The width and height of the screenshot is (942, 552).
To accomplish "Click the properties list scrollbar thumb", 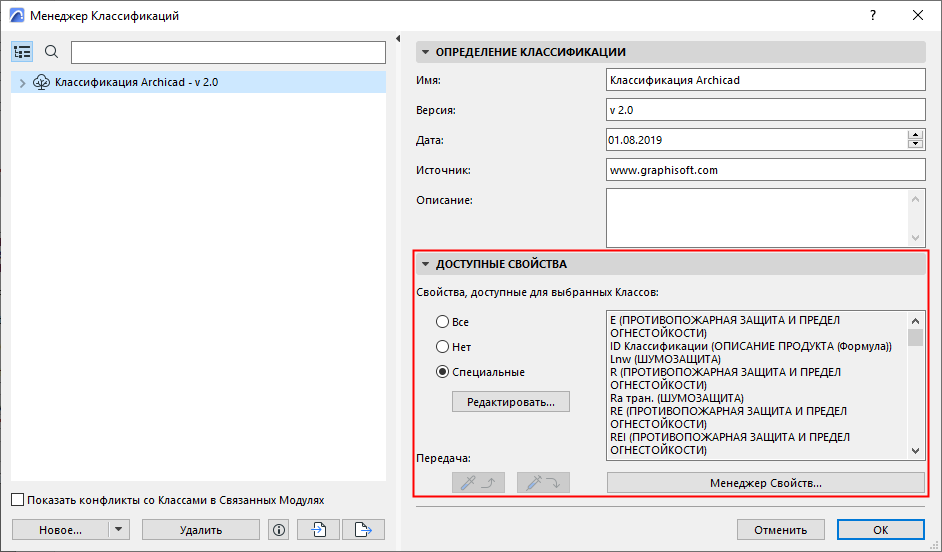I will point(915,338).
